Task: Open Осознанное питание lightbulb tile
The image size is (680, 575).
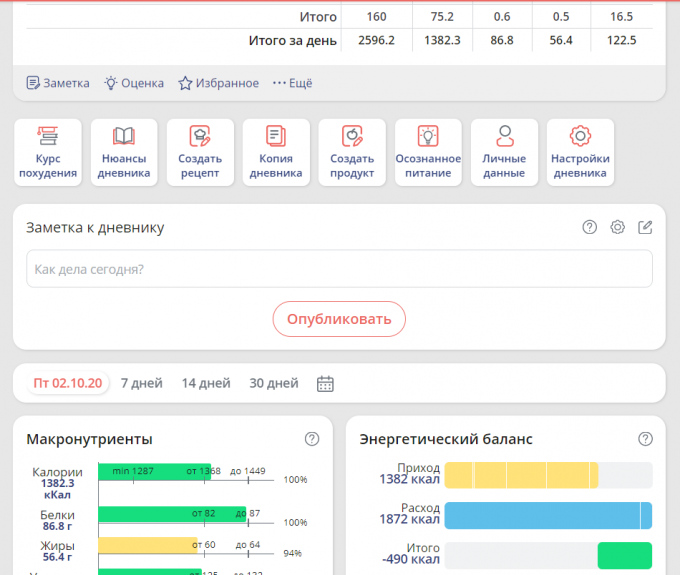Action: (428, 152)
